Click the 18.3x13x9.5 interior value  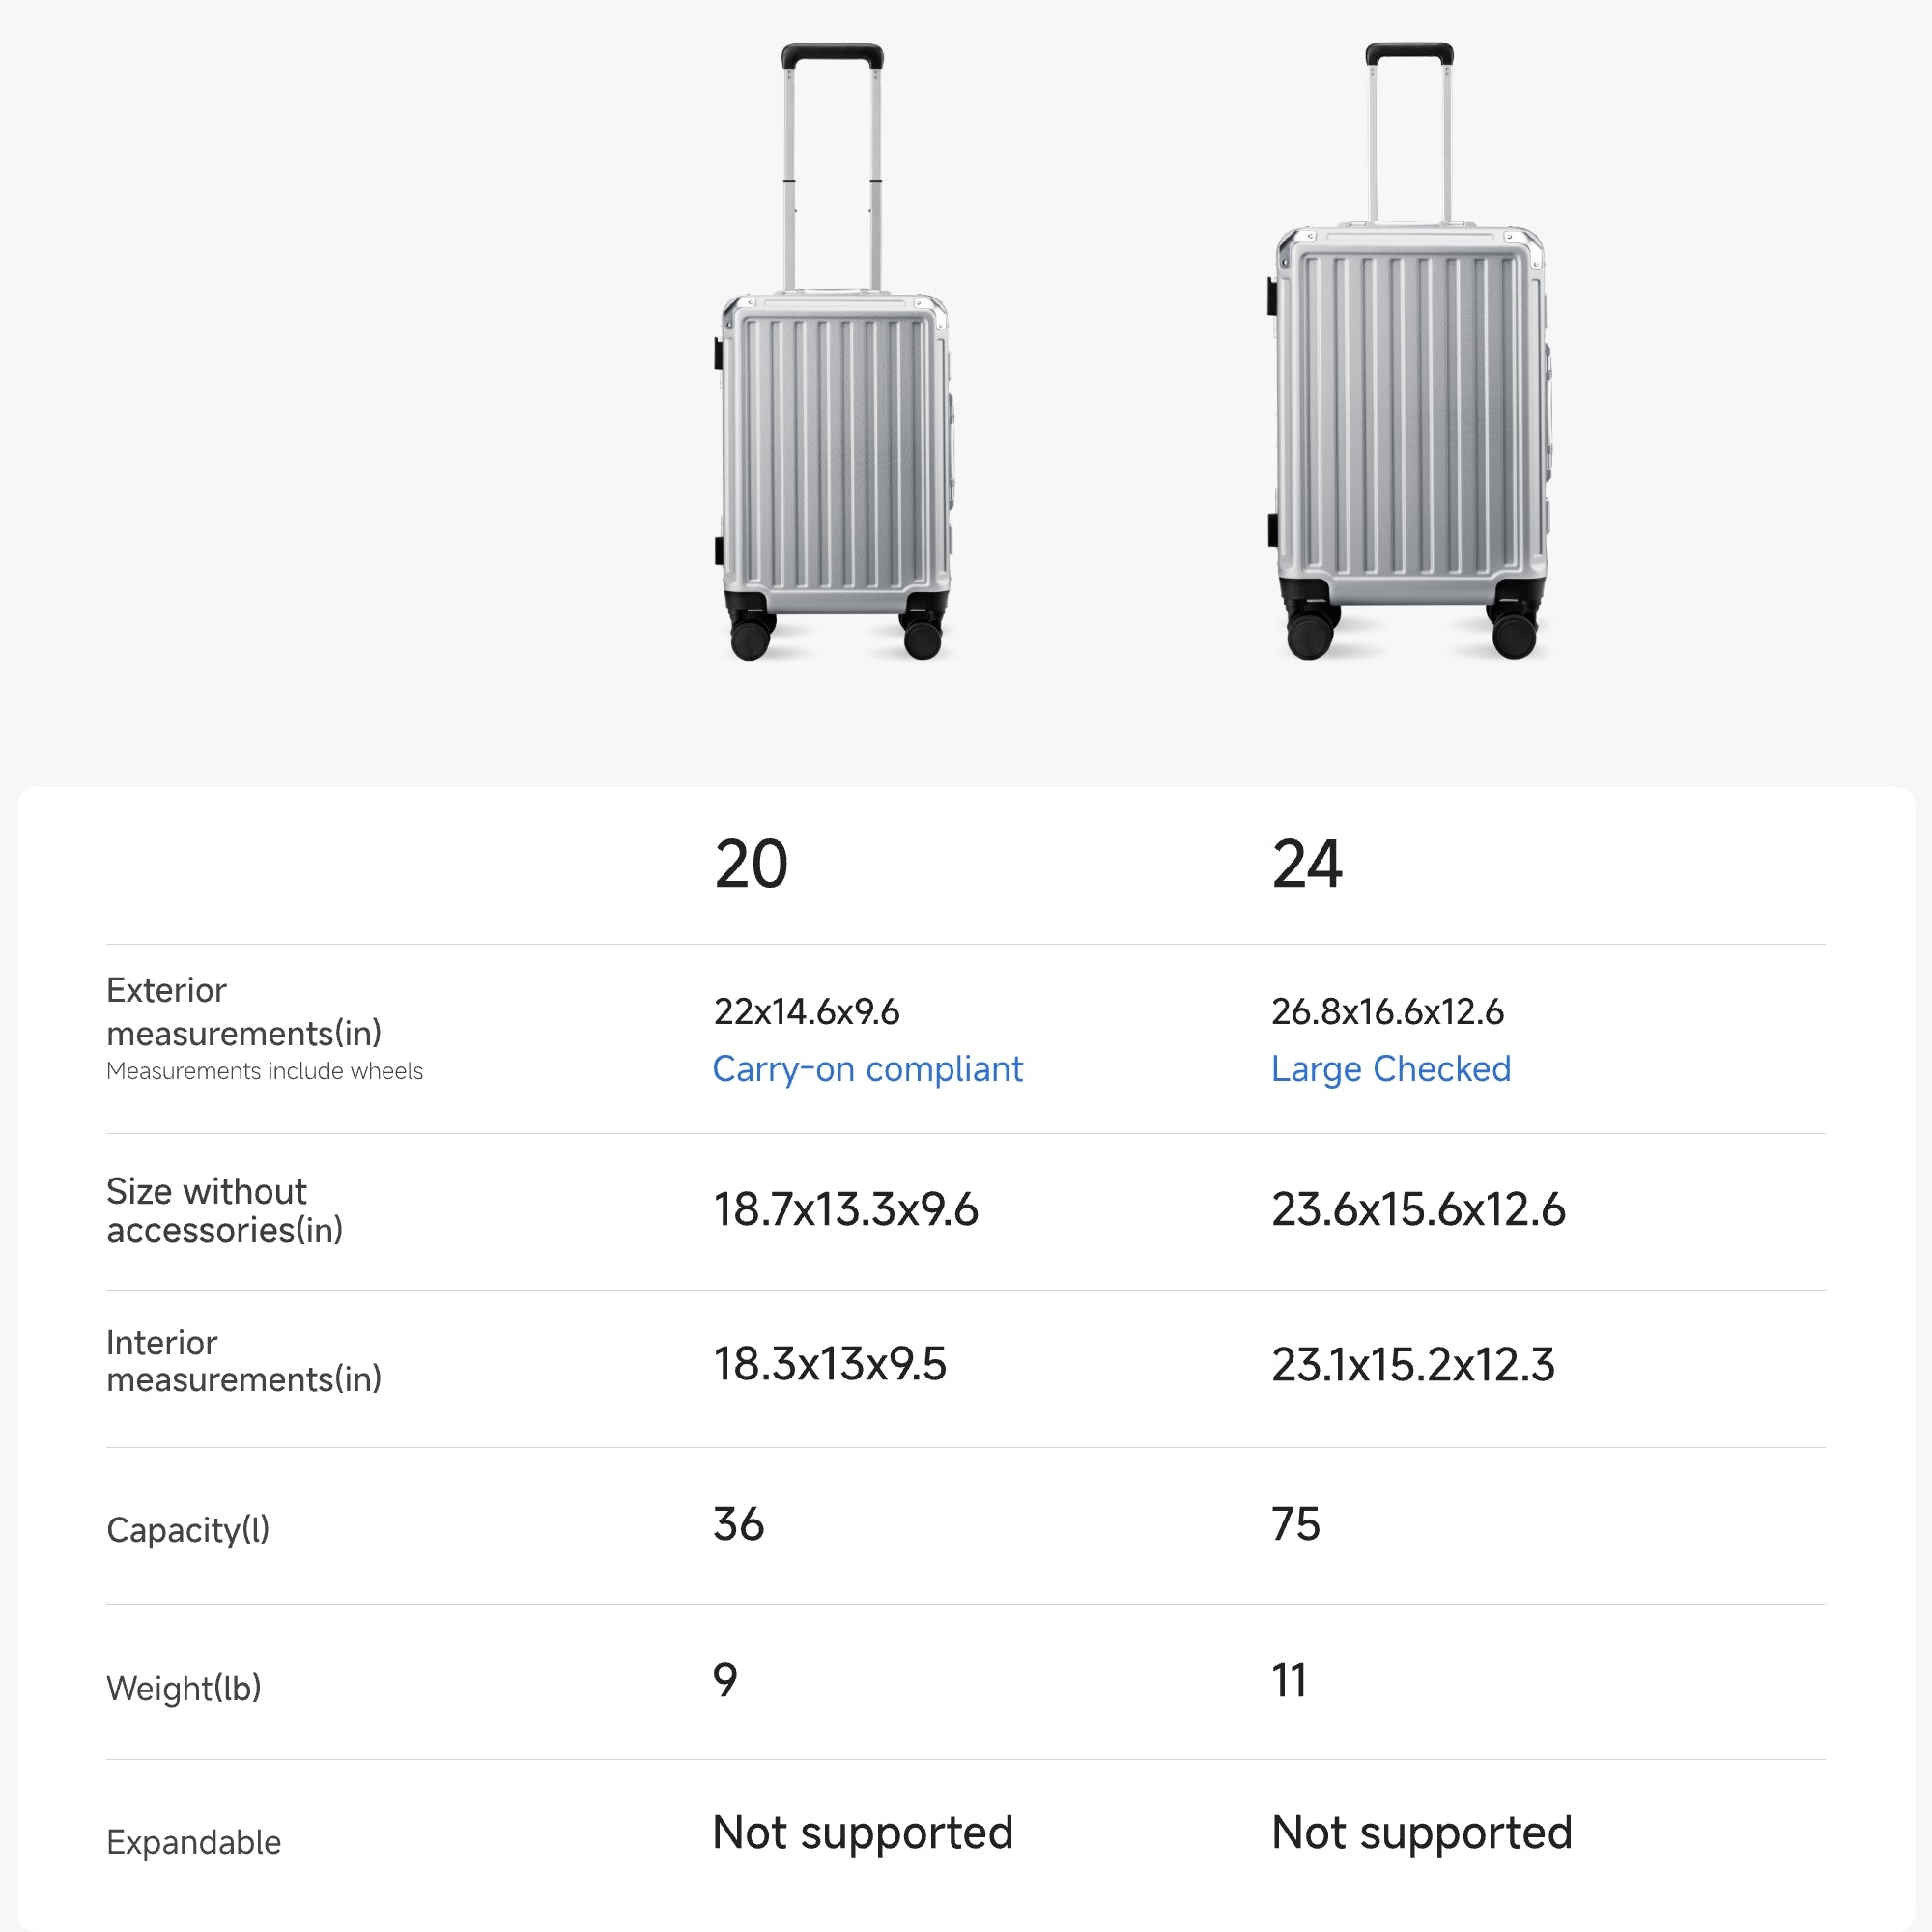(x=829, y=1364)
